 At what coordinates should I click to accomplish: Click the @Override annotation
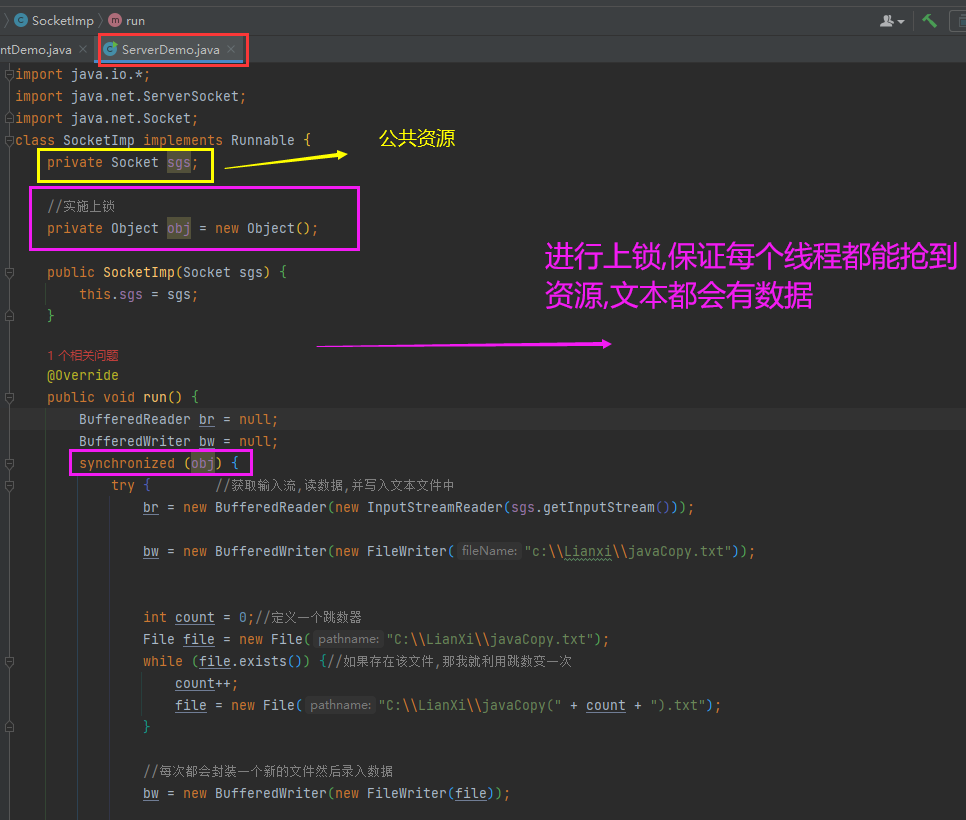83,375
